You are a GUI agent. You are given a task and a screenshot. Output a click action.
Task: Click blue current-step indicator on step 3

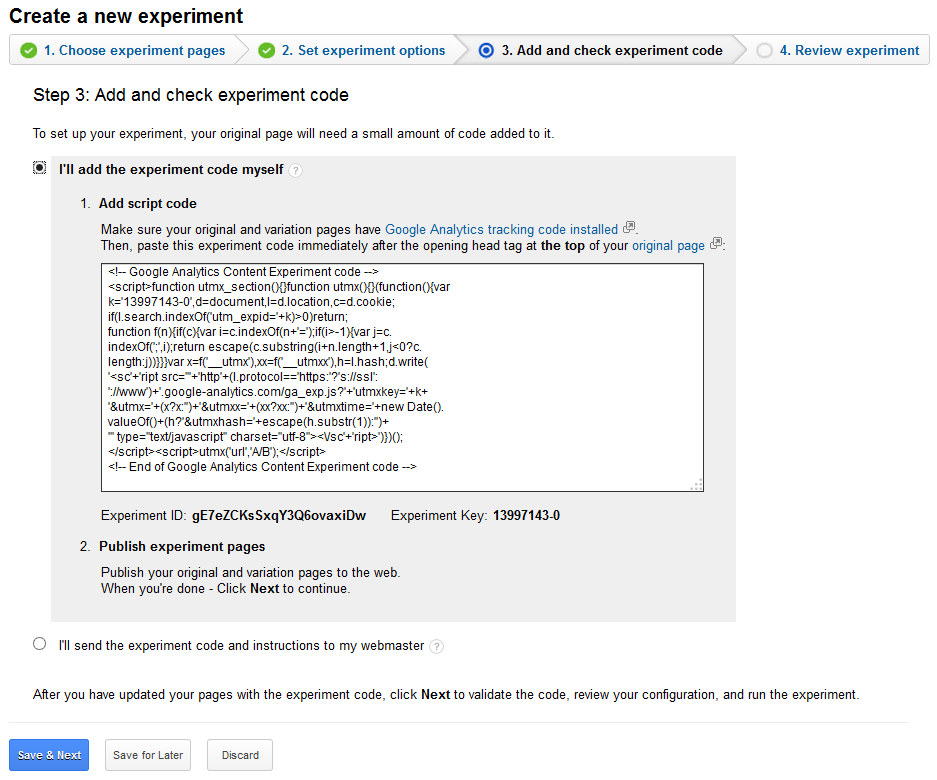point(486,51)
